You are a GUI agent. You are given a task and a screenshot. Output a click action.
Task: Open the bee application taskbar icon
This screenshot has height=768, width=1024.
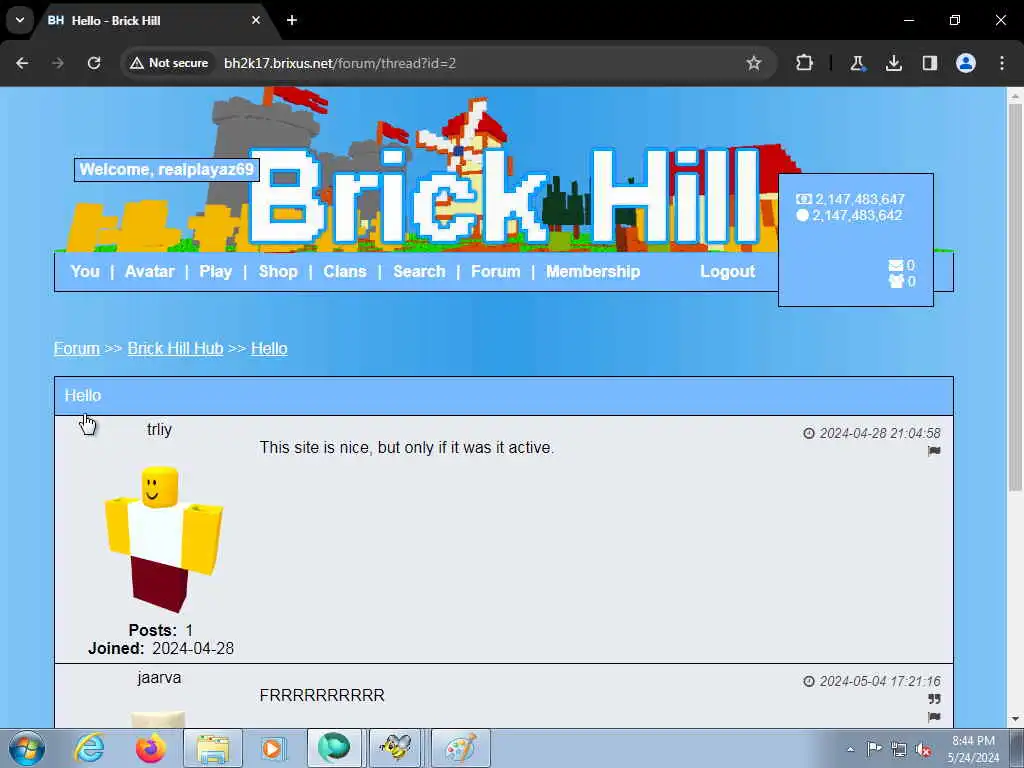pos(395,748)
